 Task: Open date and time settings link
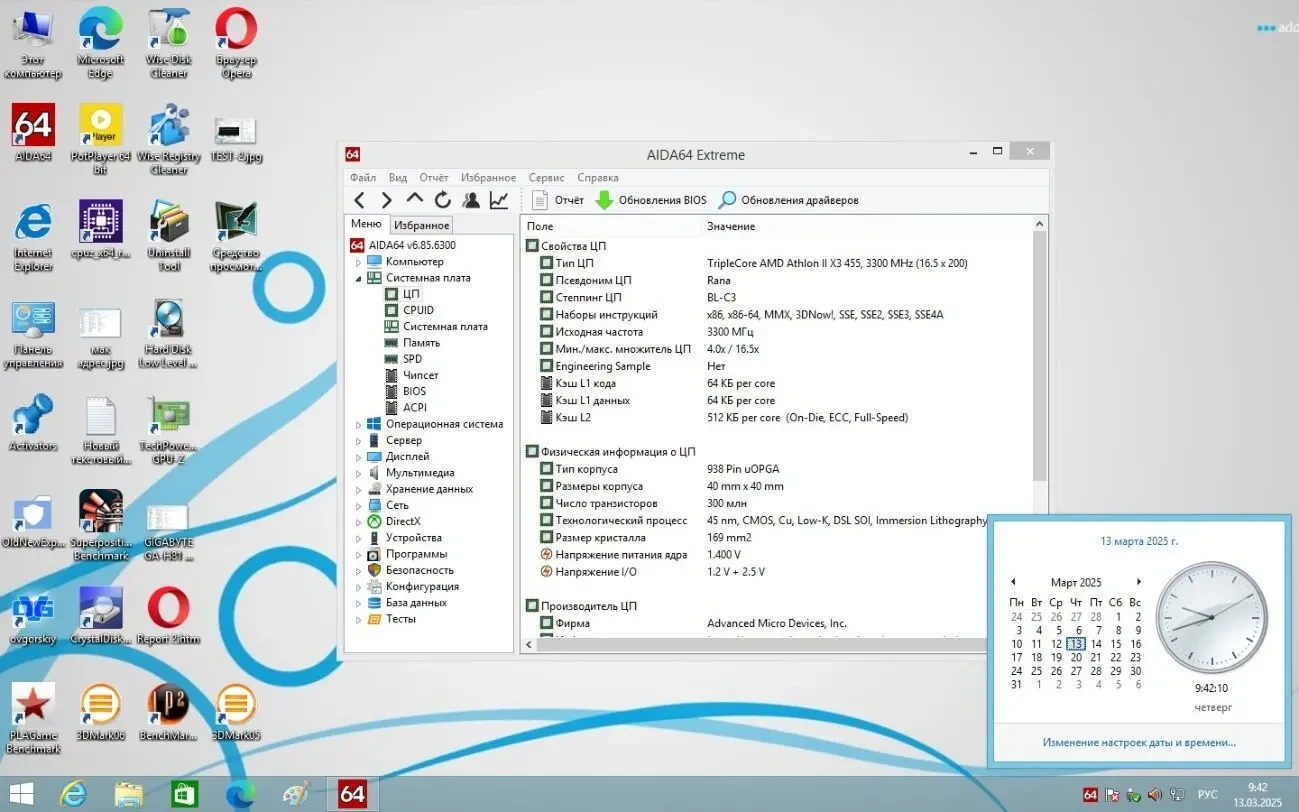tap(1138, 742)
